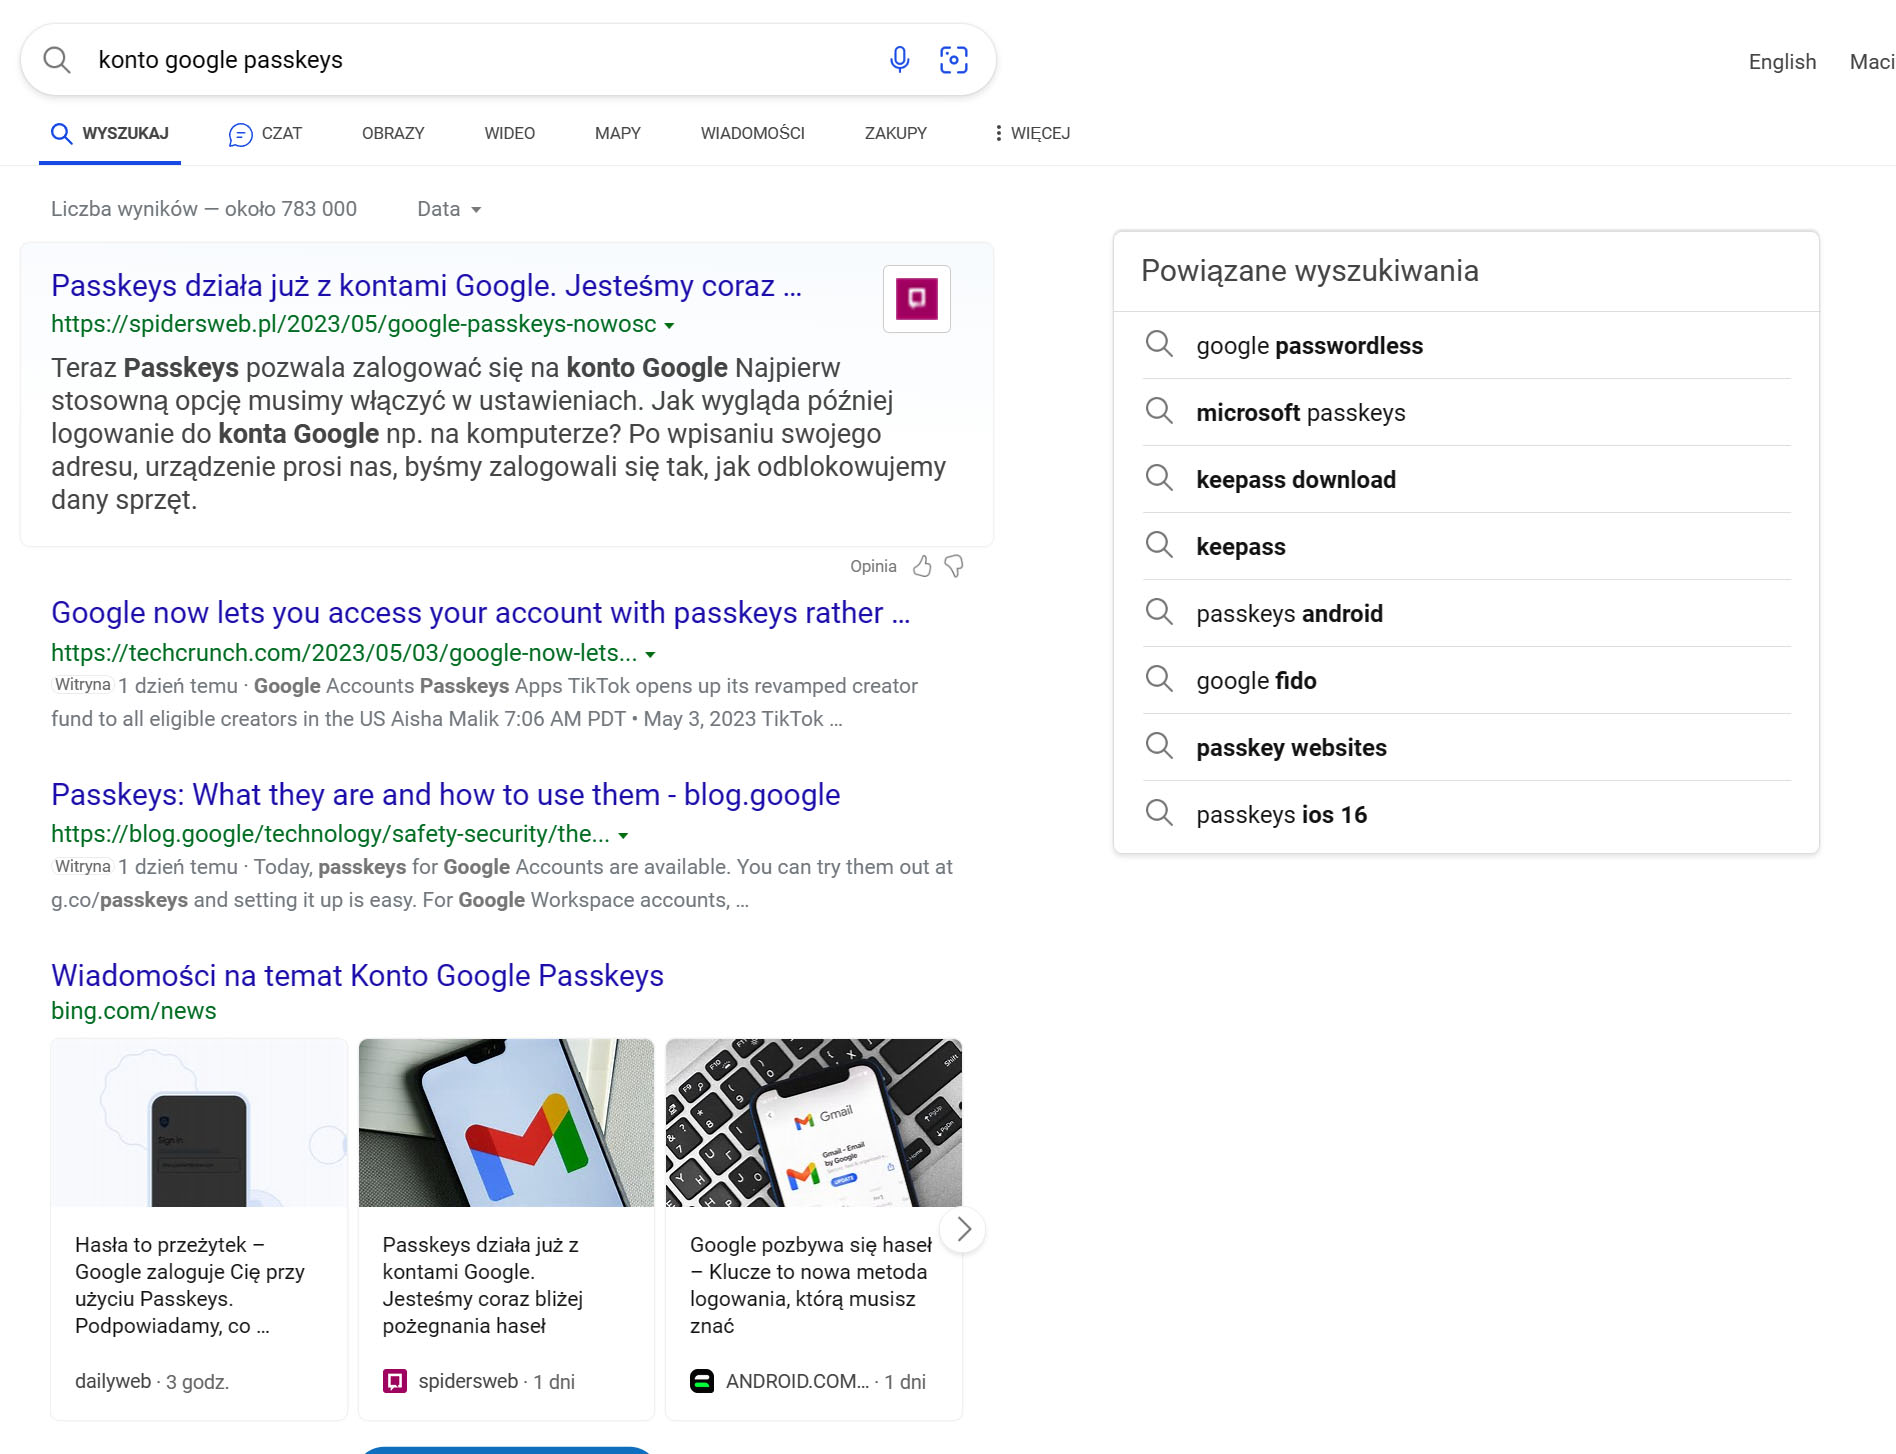This screenshot has width=1896, height=1454.
Task: Expand dropdown arrow next to techcrunch URL
Action: [650, 655]
